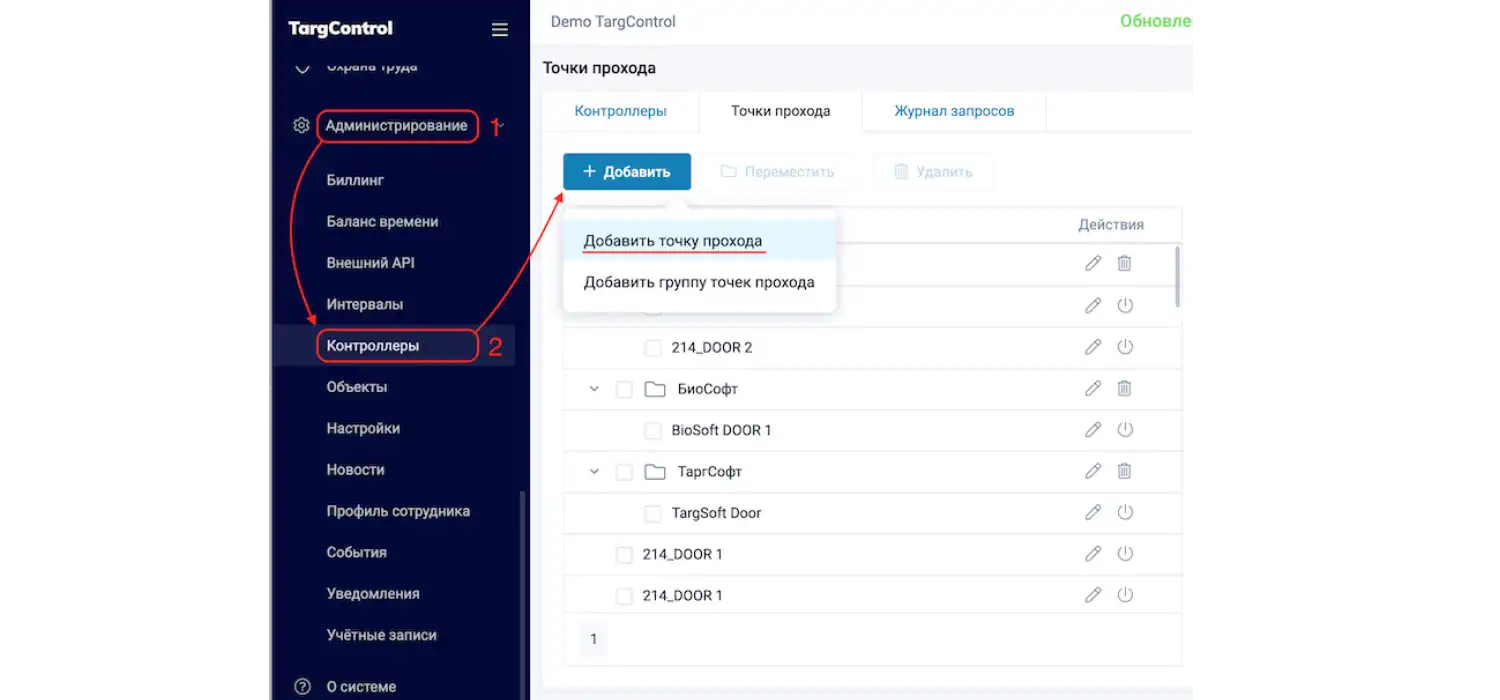Click the Demo TargControl header text
This screenshot has width=1500, height=700.
click(x=613, y=21)
